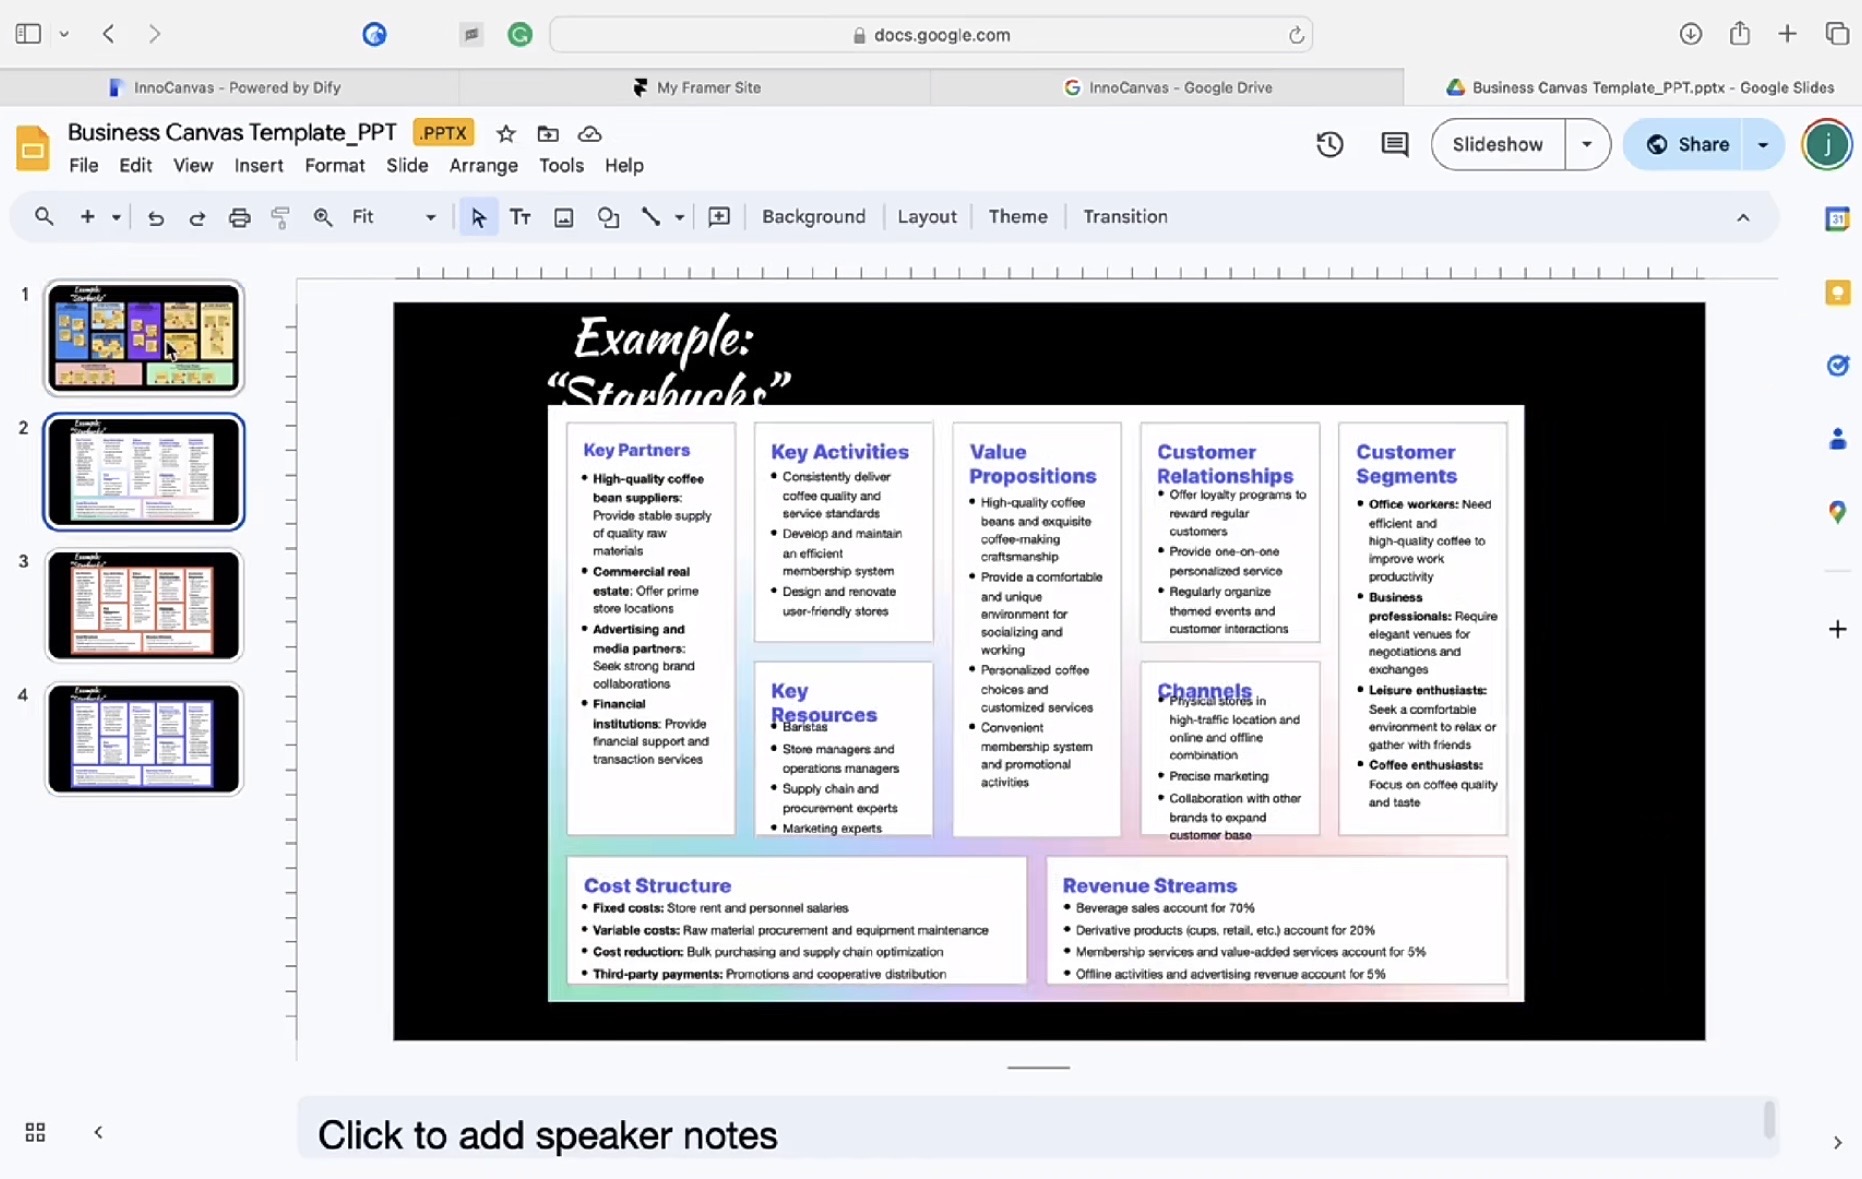Reload the page in Safari
The image size is (1862, 1179).
coord(1296,35)
